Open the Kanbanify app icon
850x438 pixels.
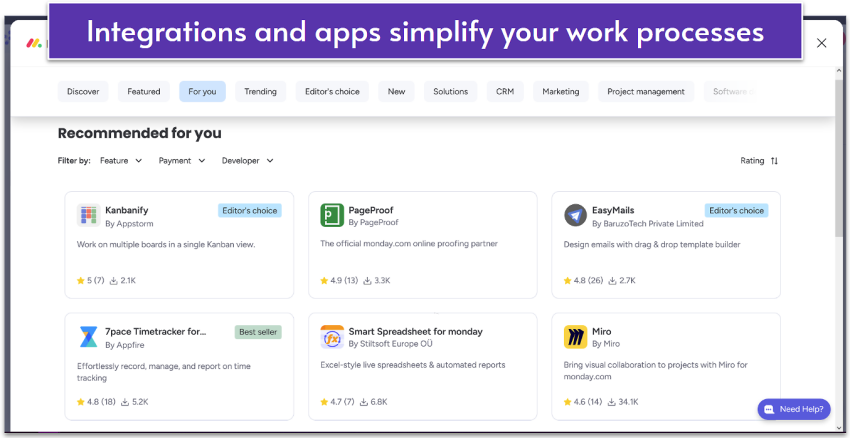[x=88, y=215]
